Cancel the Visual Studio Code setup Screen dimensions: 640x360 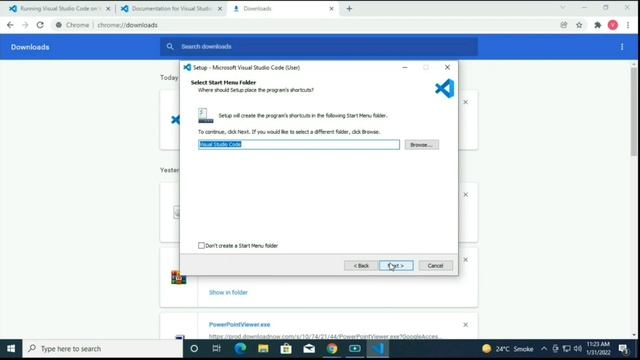click(x=436, y=266)
